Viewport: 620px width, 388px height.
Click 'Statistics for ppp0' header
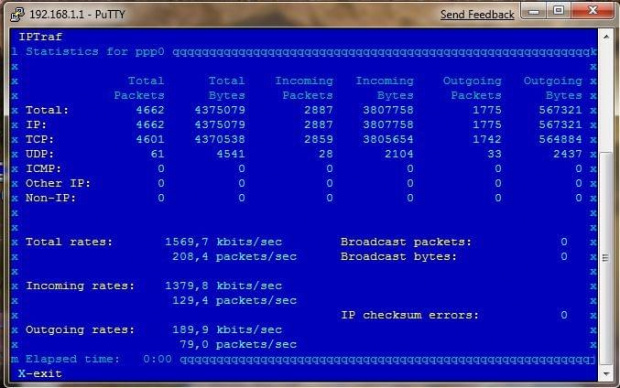tap(95, 51)
